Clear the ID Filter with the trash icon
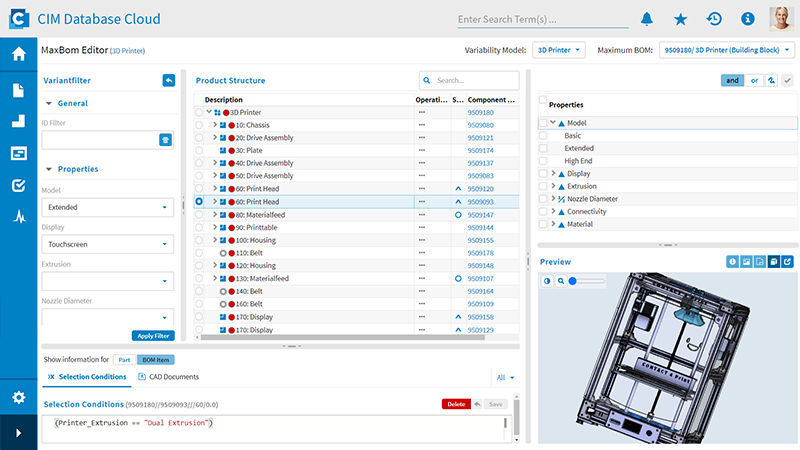 166,141
